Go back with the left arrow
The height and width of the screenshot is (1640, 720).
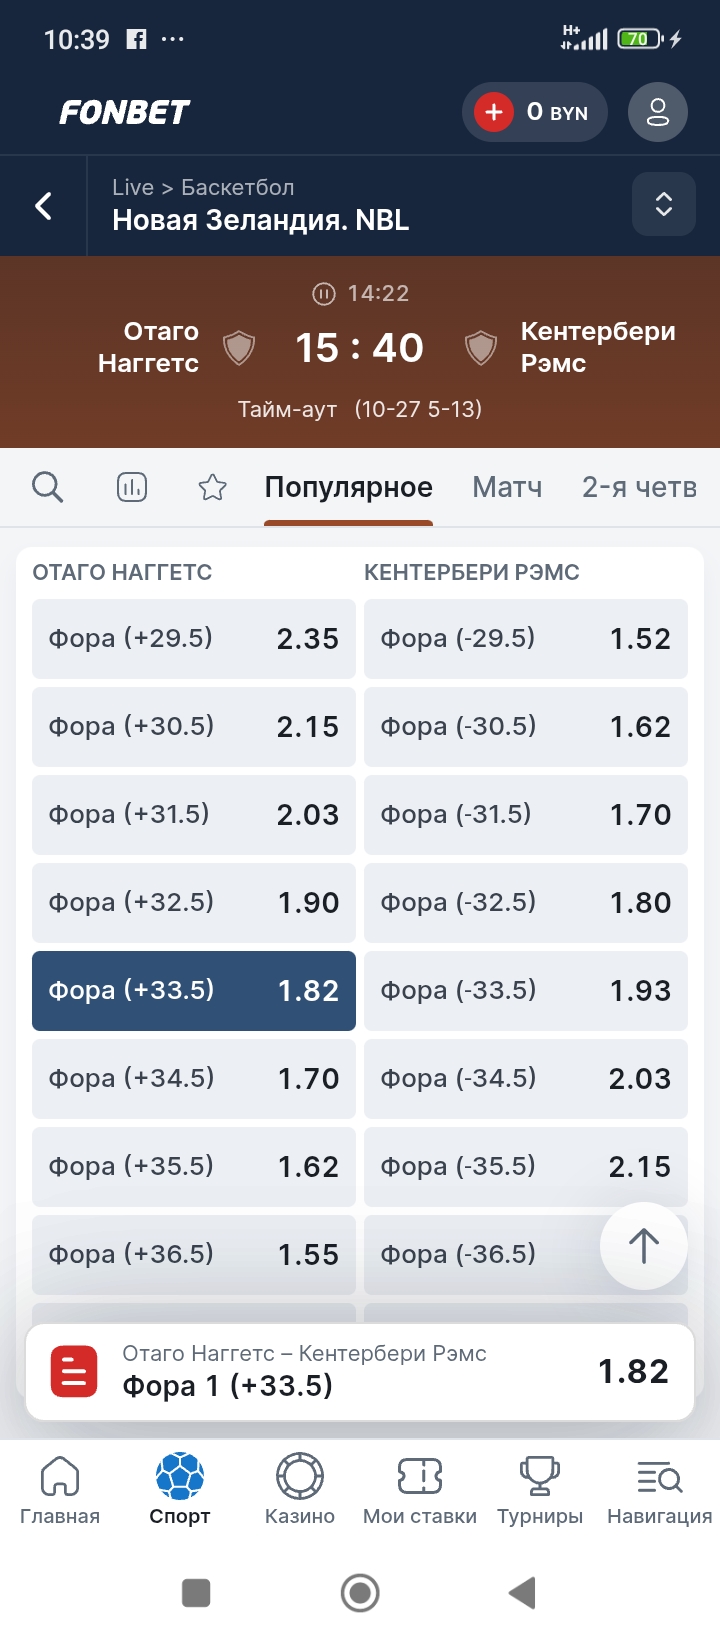pos(44,206)
